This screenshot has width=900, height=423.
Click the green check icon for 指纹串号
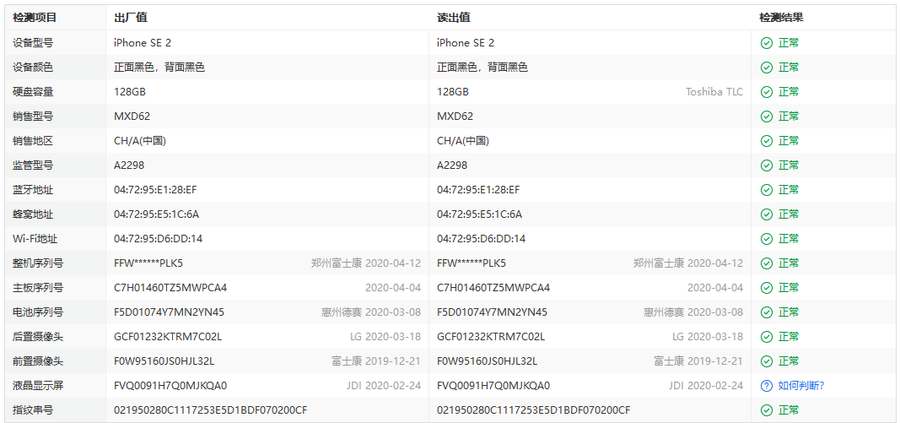pyautogui.click(x=766, y=410)
